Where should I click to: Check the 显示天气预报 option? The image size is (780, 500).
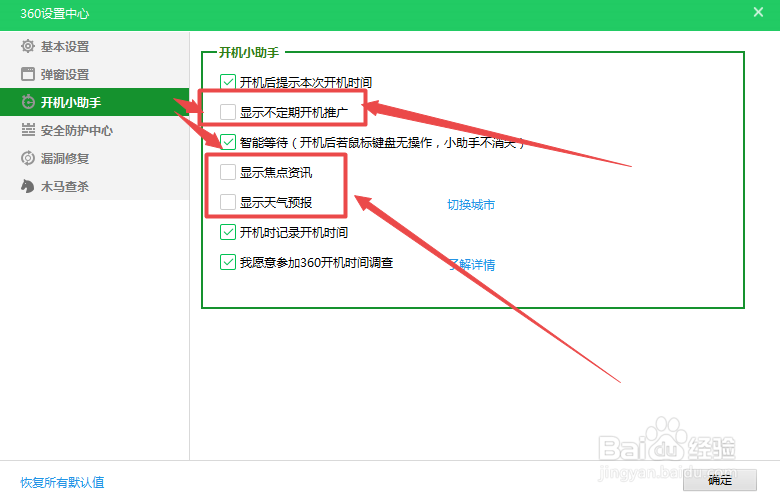tap(228, 202)
